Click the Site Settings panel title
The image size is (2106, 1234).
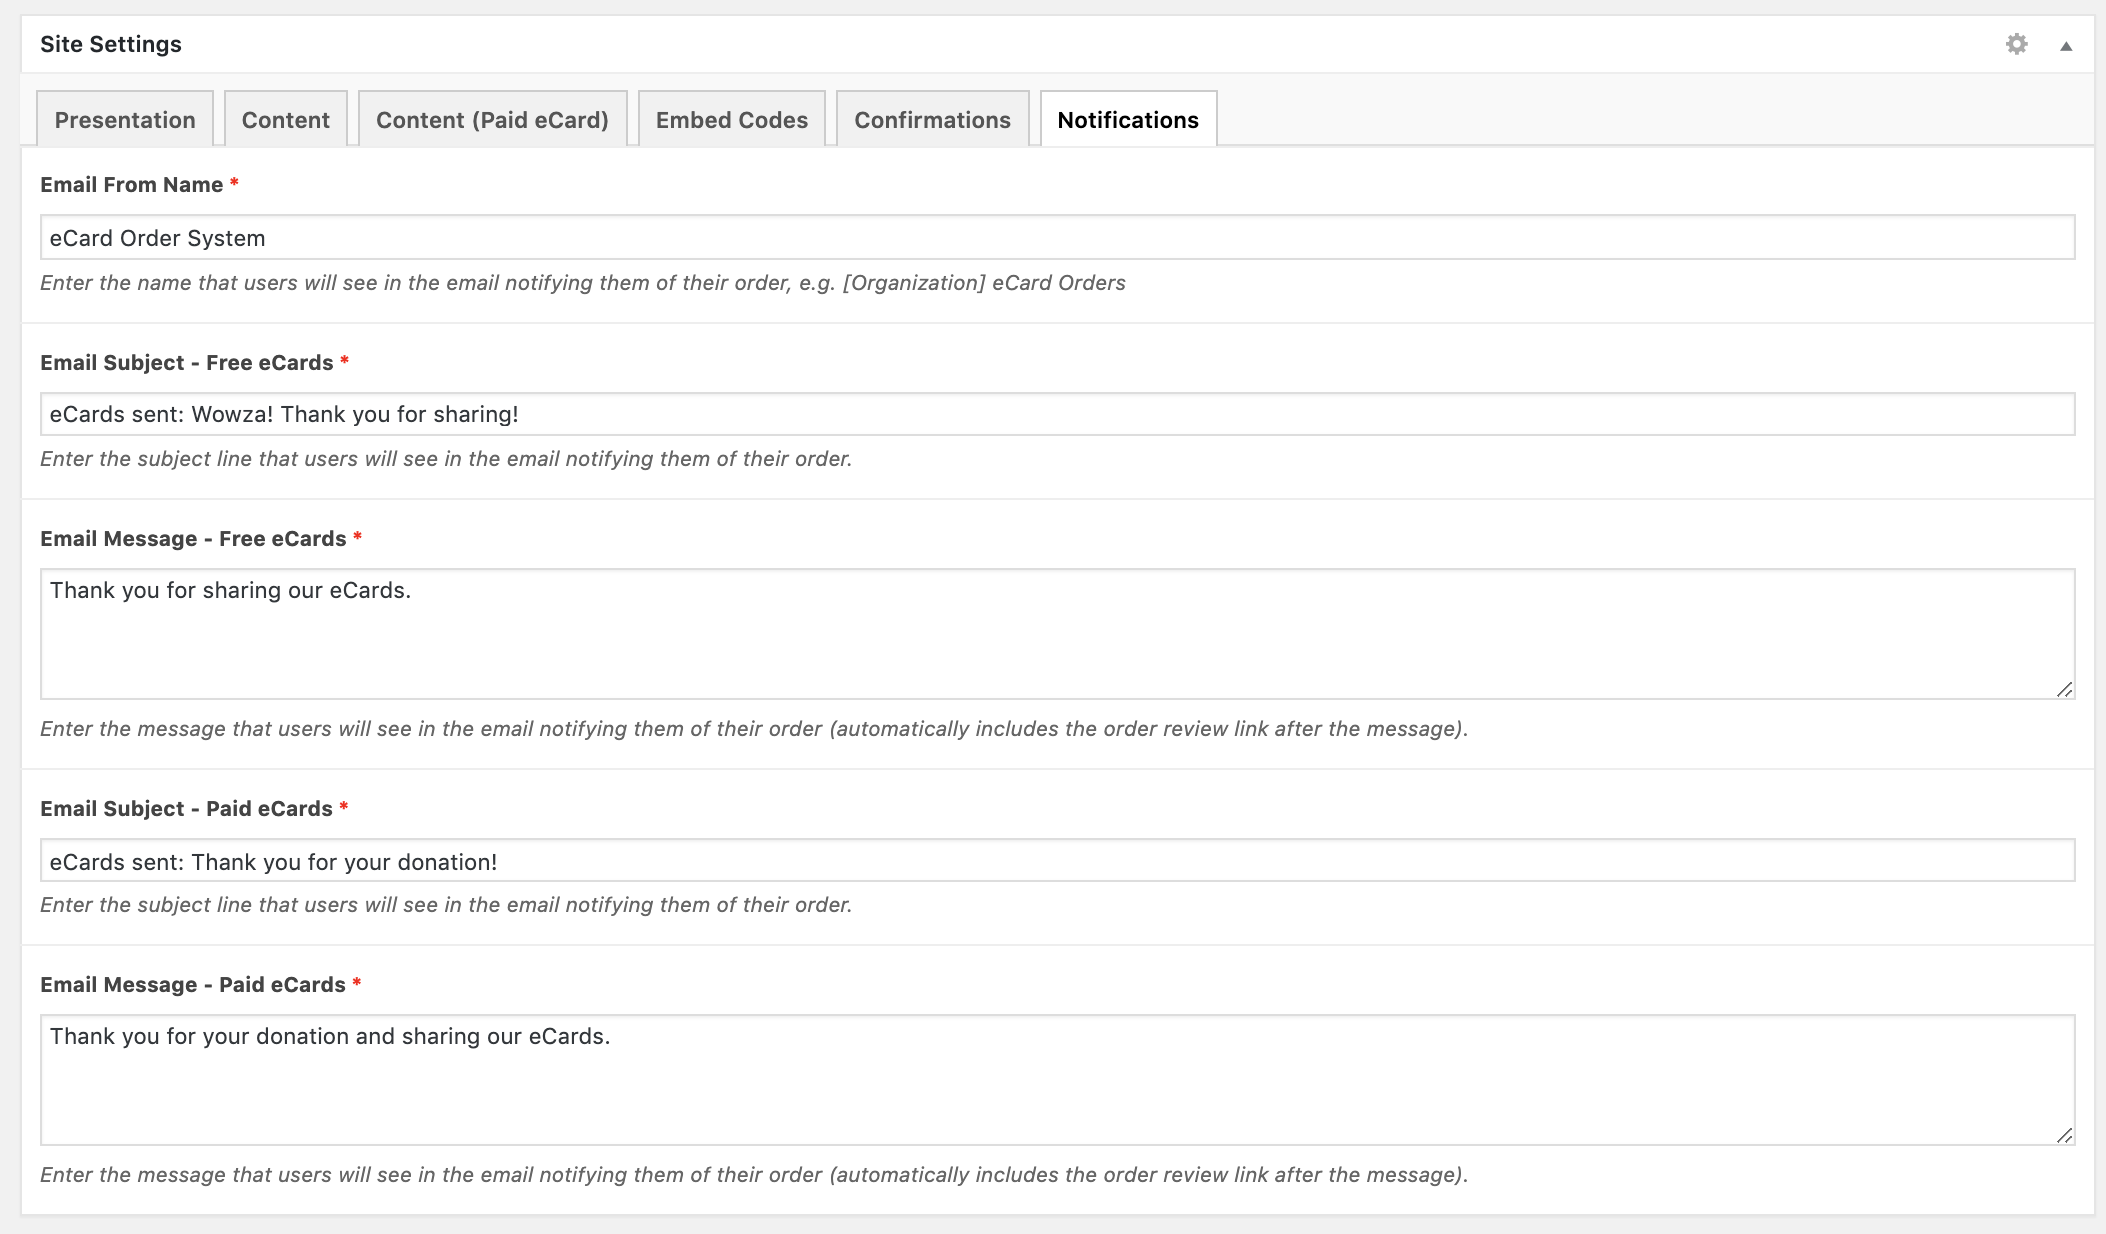tap(111, 44)
